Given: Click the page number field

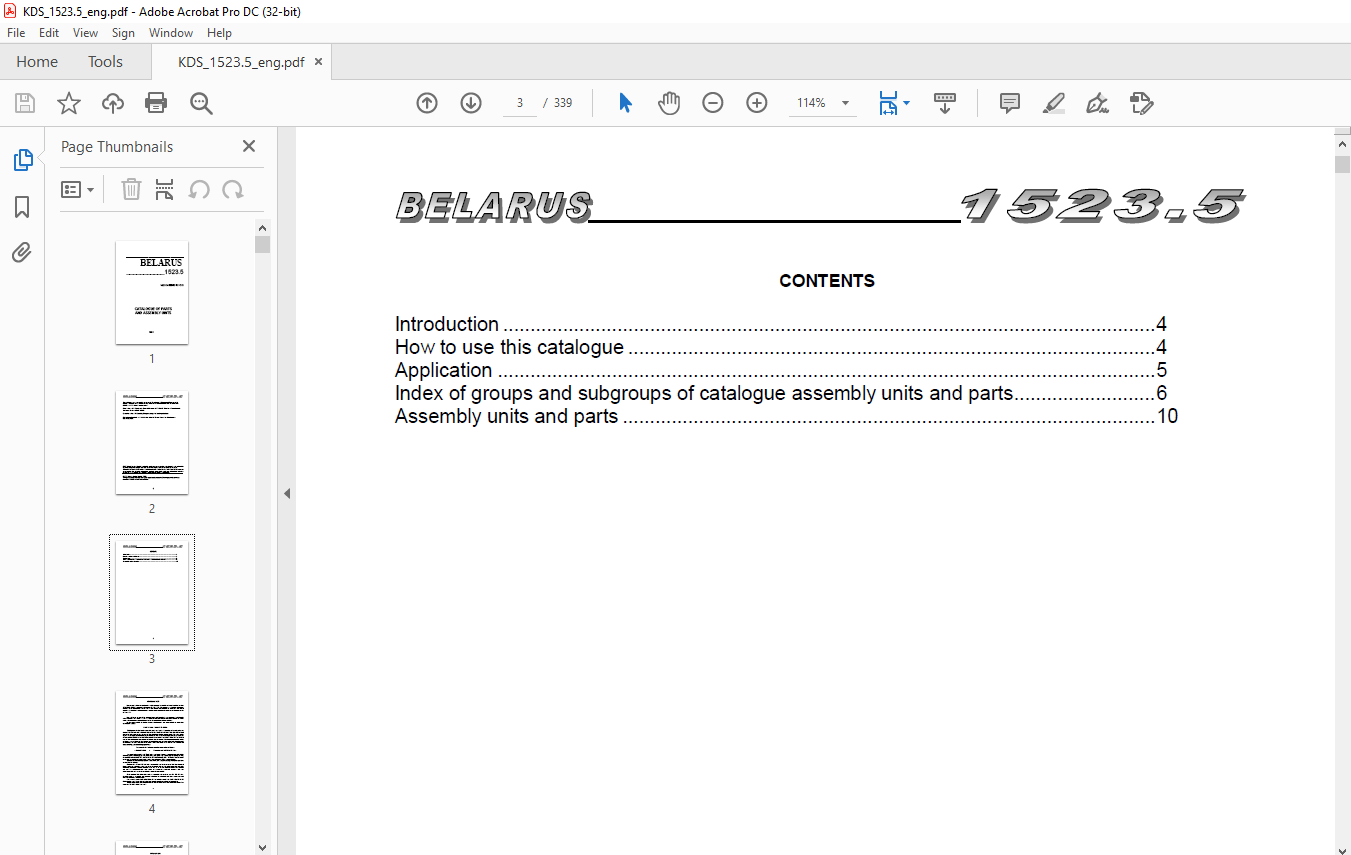Looking at the screenshot, I should (520, 103).
